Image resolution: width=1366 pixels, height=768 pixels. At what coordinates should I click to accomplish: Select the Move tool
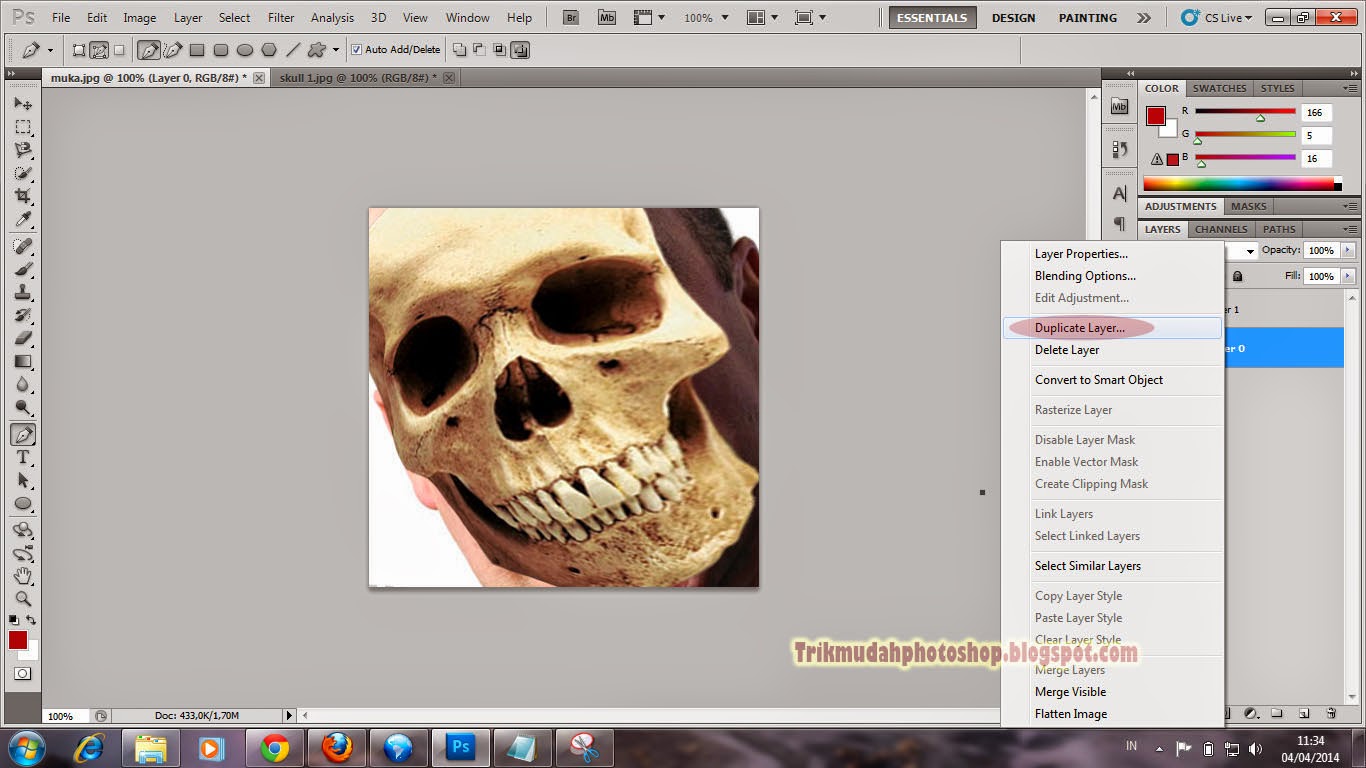click(x=23, y=103)
